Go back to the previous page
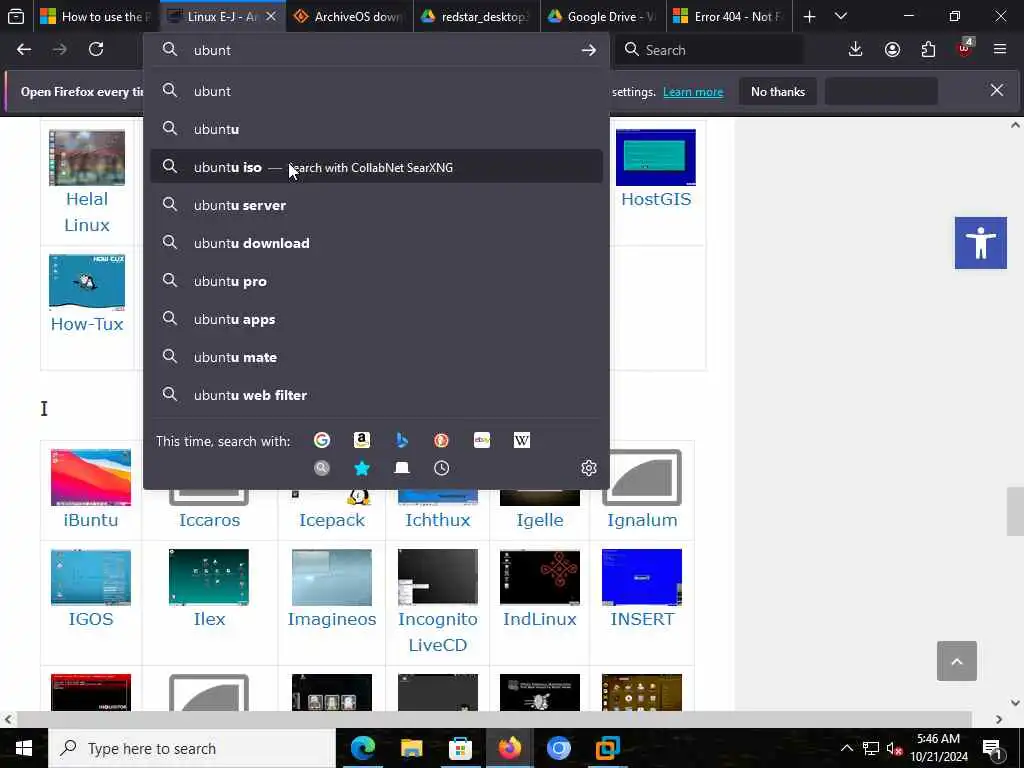The width and height of the screenshot is (1024, 768). point(24,50)
